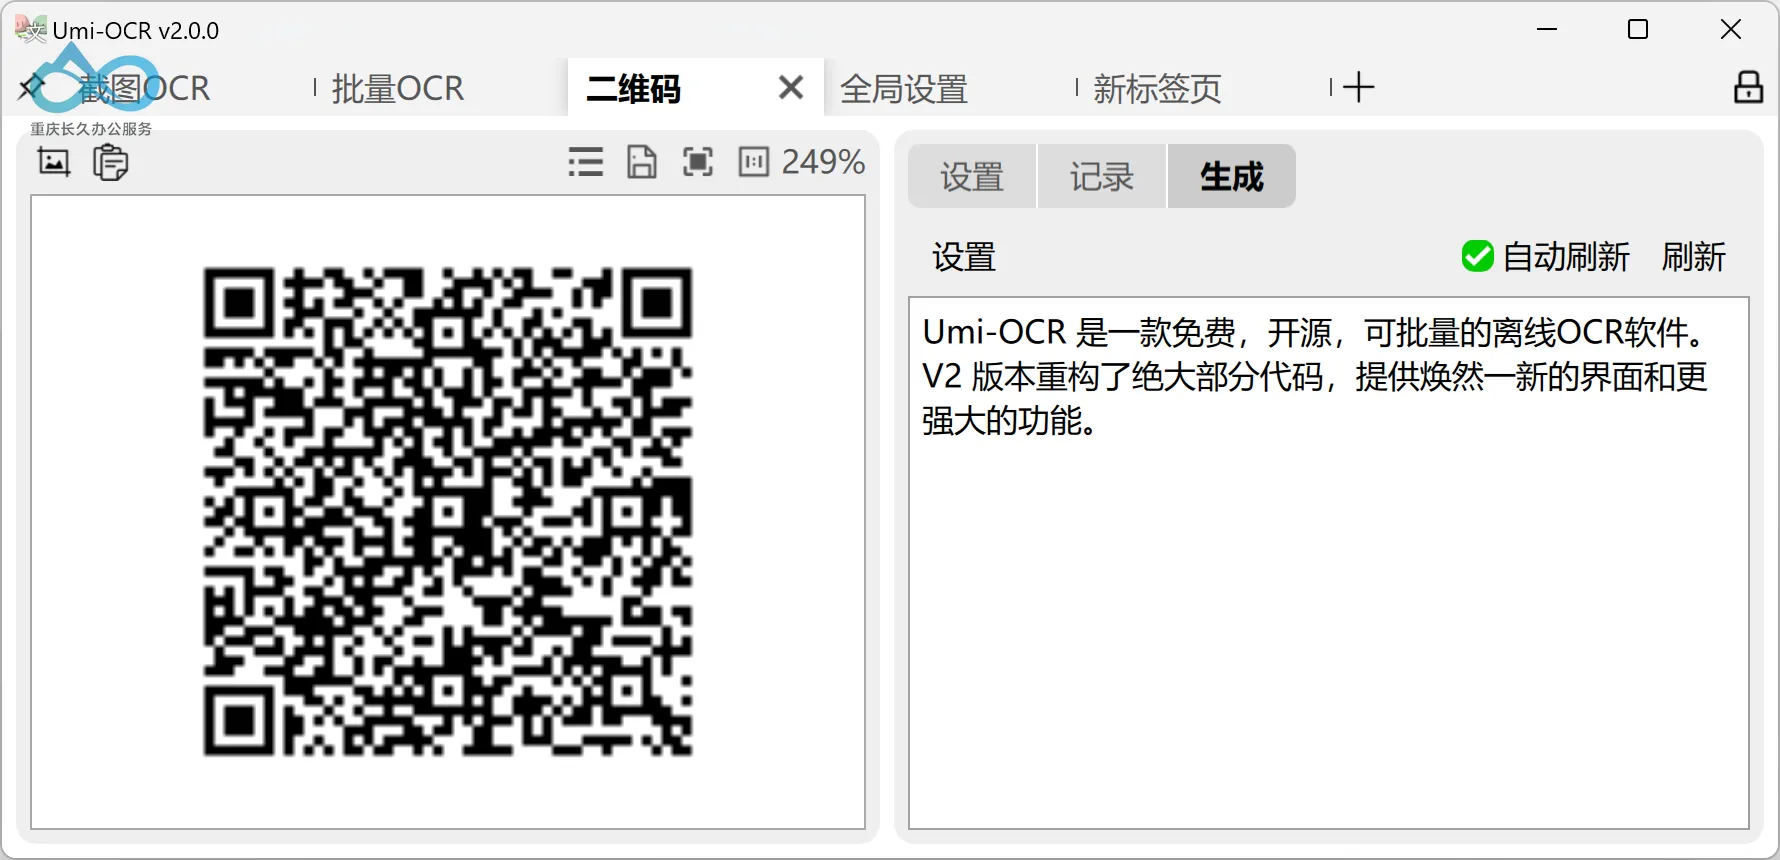Image resolution: width=1780 pixels, height=860 pixels.
Task: Click the lock icon at top right
Action: click(1748, 87)
